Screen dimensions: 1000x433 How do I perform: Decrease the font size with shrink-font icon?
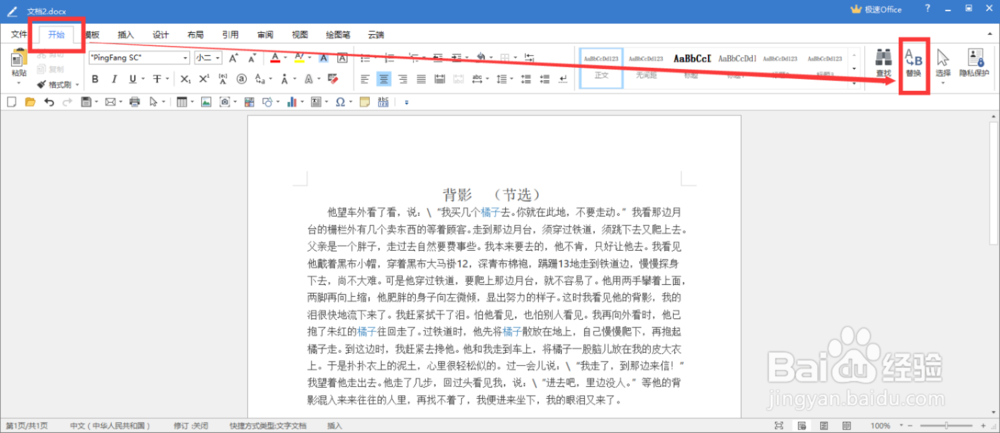(x=251, y=58)
